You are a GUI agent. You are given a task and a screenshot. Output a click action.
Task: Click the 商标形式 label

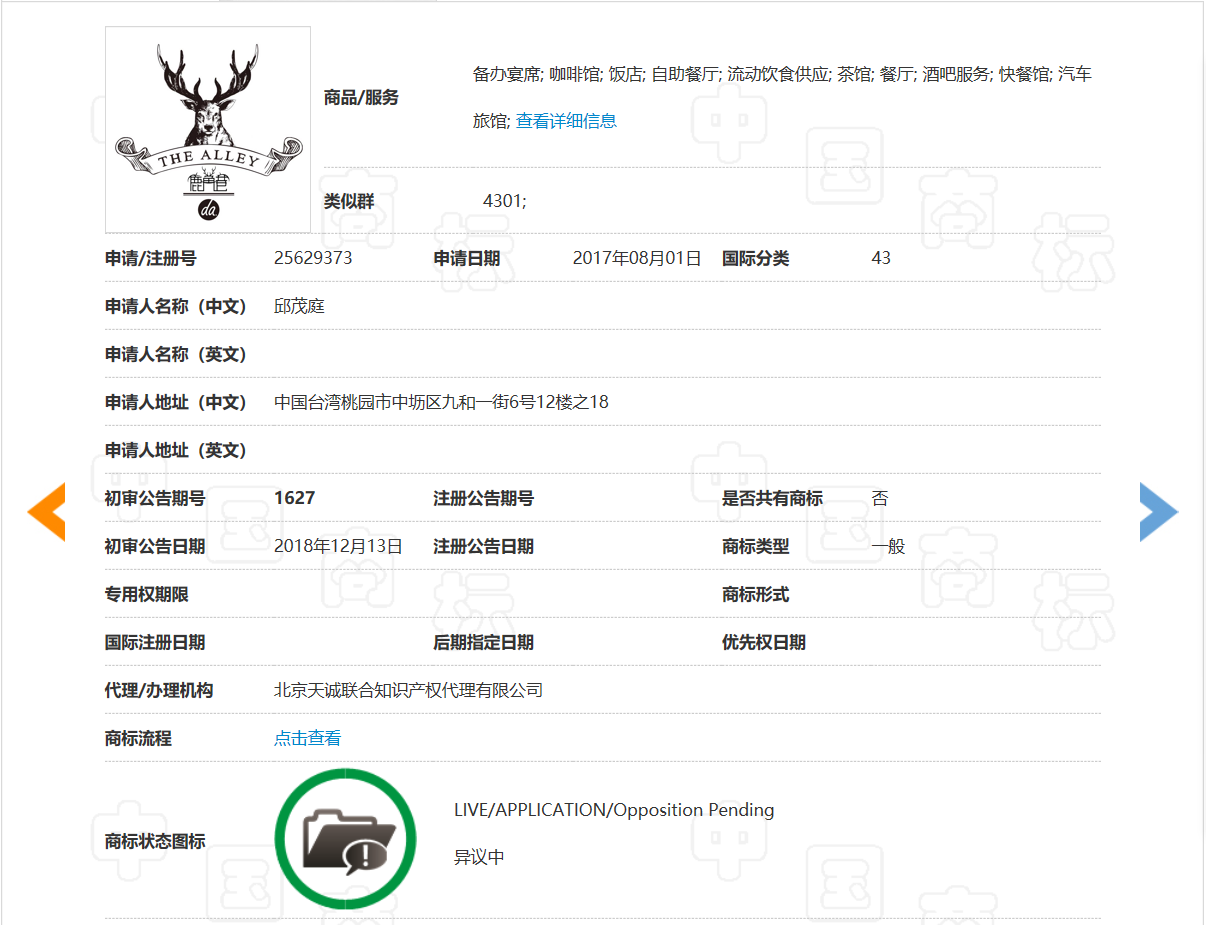coord(756,594)
